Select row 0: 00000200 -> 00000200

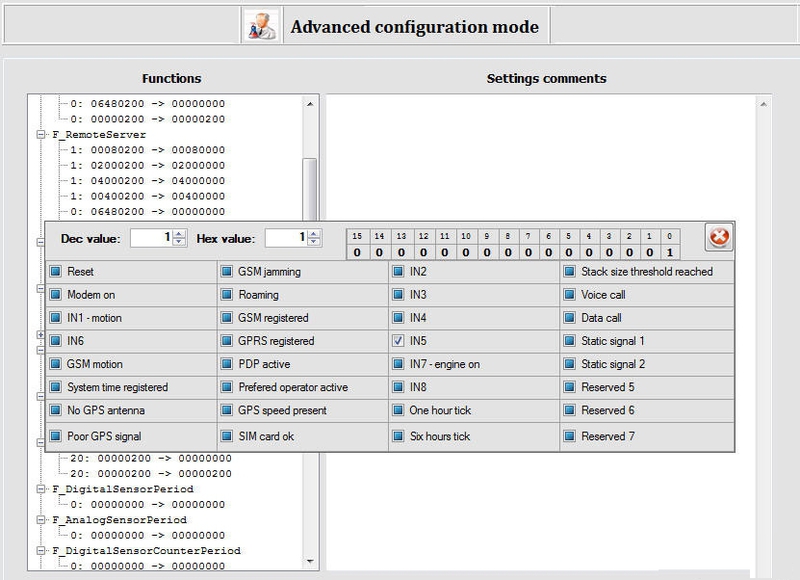click(x=147, y=119)
